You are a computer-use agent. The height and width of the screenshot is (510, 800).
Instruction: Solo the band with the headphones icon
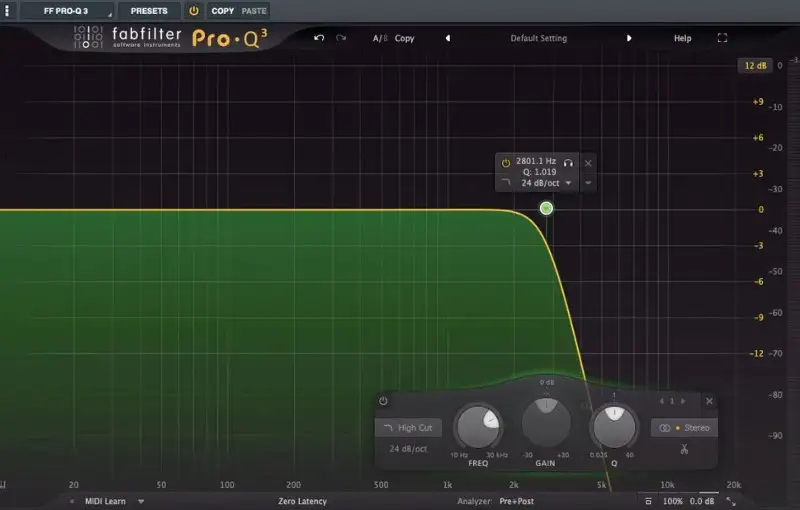pos(568,162)
